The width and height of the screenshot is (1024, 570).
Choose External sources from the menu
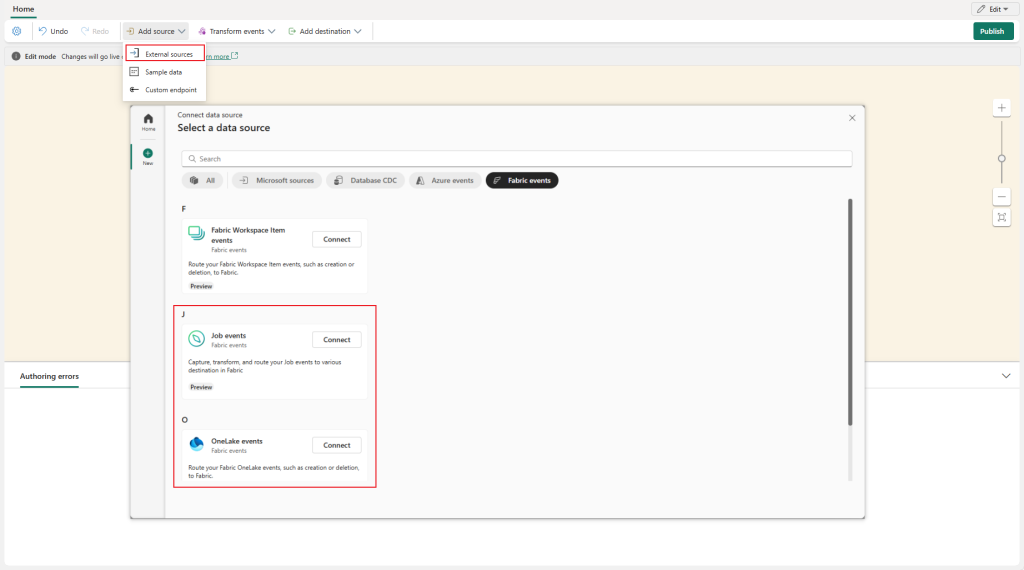point(165,54)
